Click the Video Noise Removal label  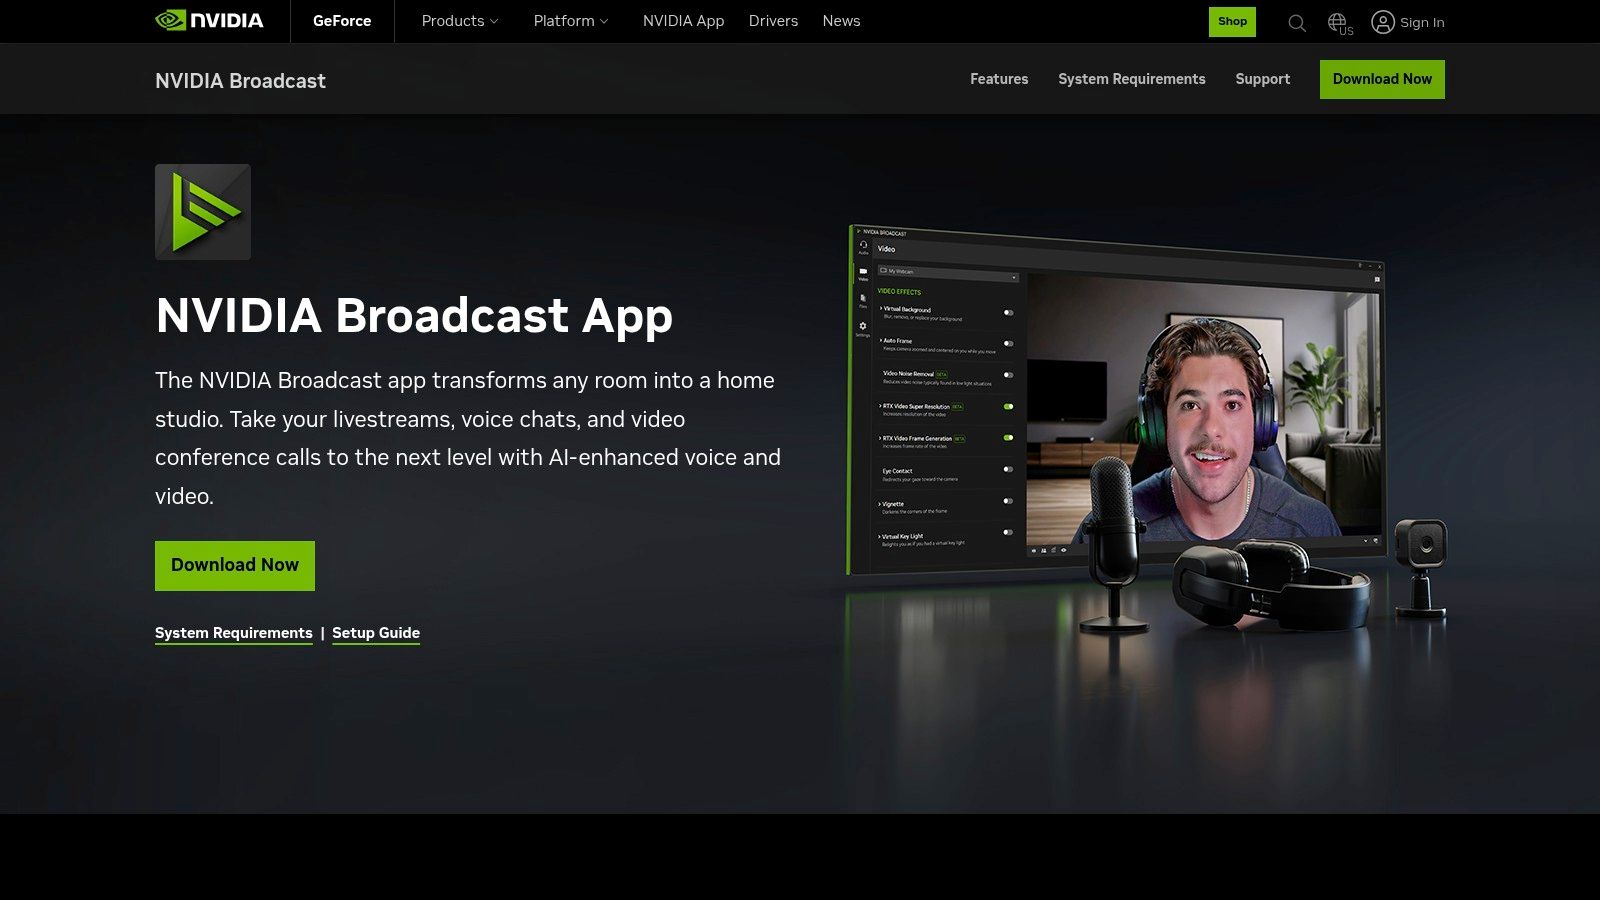pos(908,373)
